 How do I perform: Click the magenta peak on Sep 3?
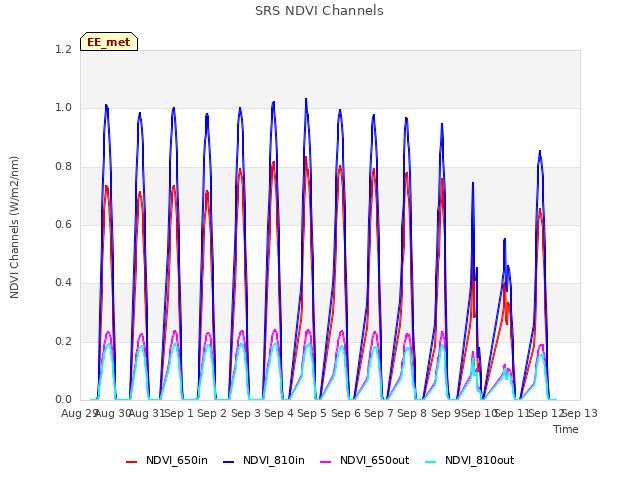242,331
